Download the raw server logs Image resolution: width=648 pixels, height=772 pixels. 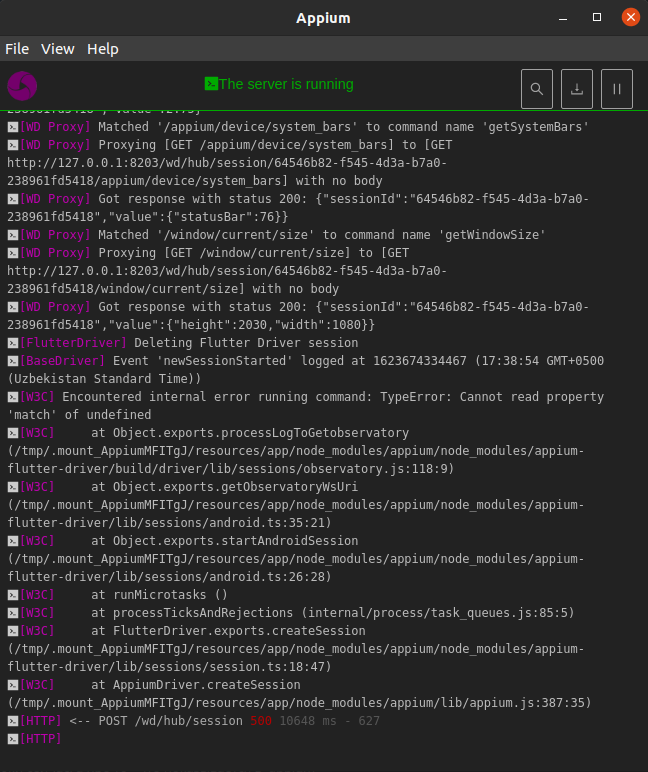(577, 89)
